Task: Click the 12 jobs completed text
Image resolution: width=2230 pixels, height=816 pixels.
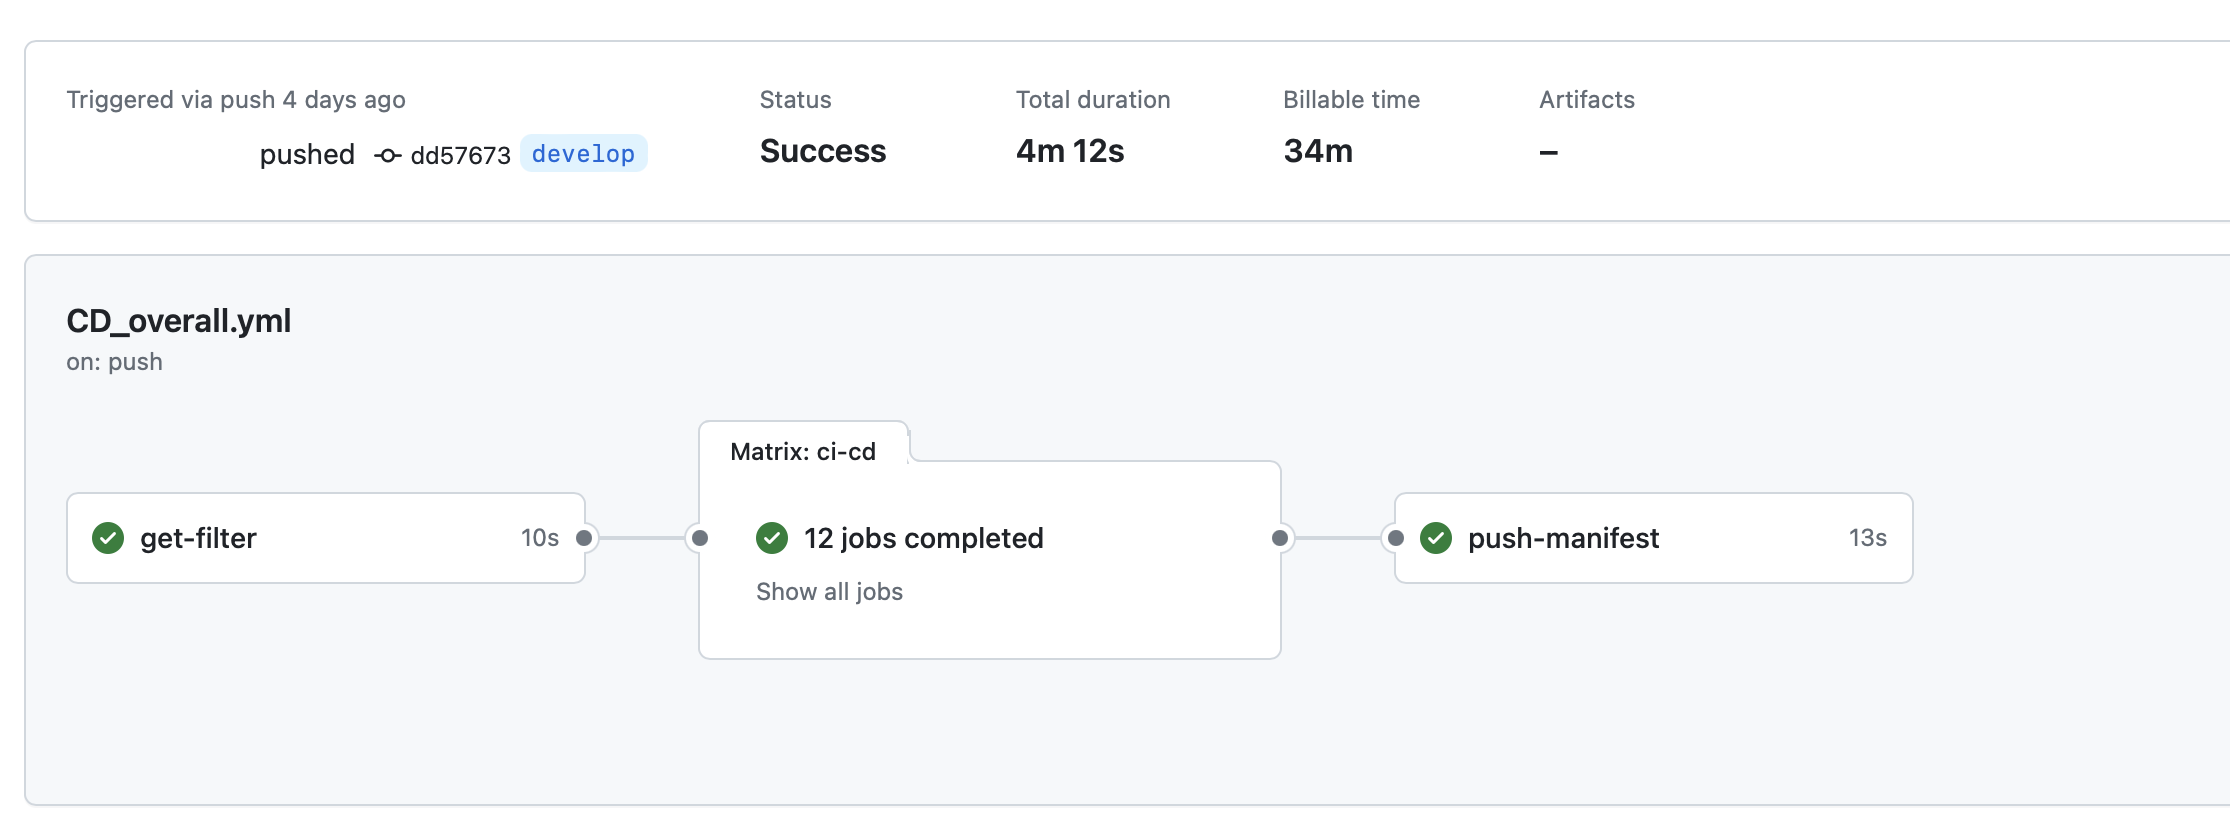Action: point(923,538)
